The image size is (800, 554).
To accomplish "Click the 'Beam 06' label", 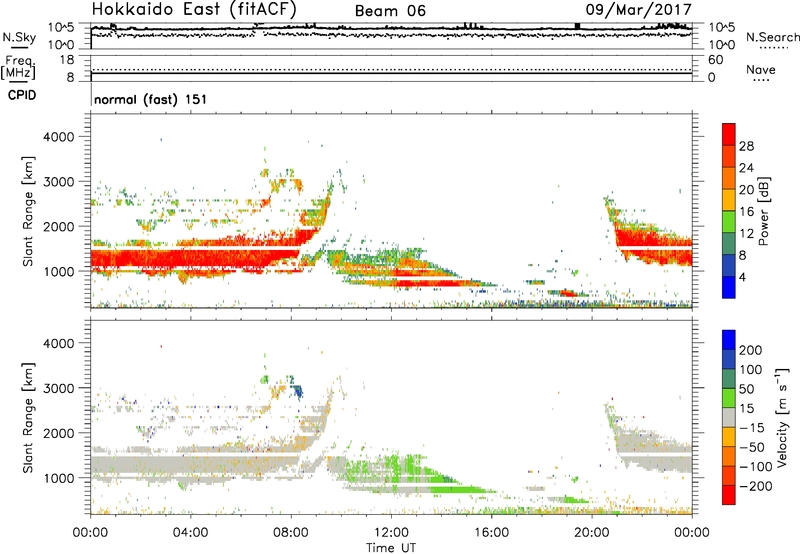I will (x=390, y=11).
